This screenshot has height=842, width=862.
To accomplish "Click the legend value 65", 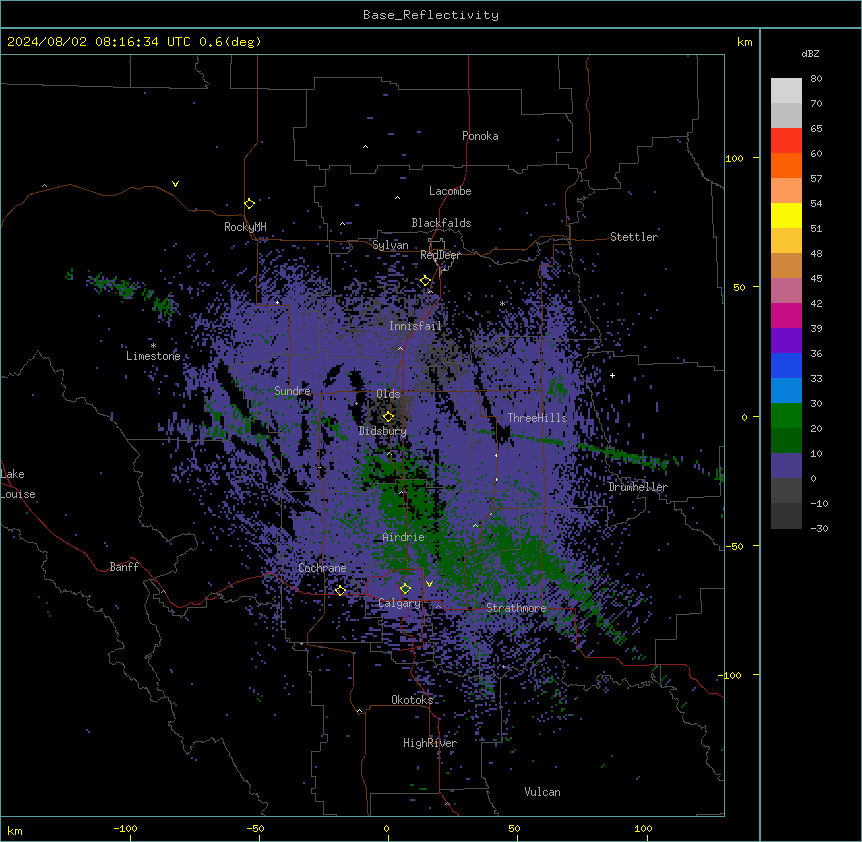I will [x=816, y=129].
